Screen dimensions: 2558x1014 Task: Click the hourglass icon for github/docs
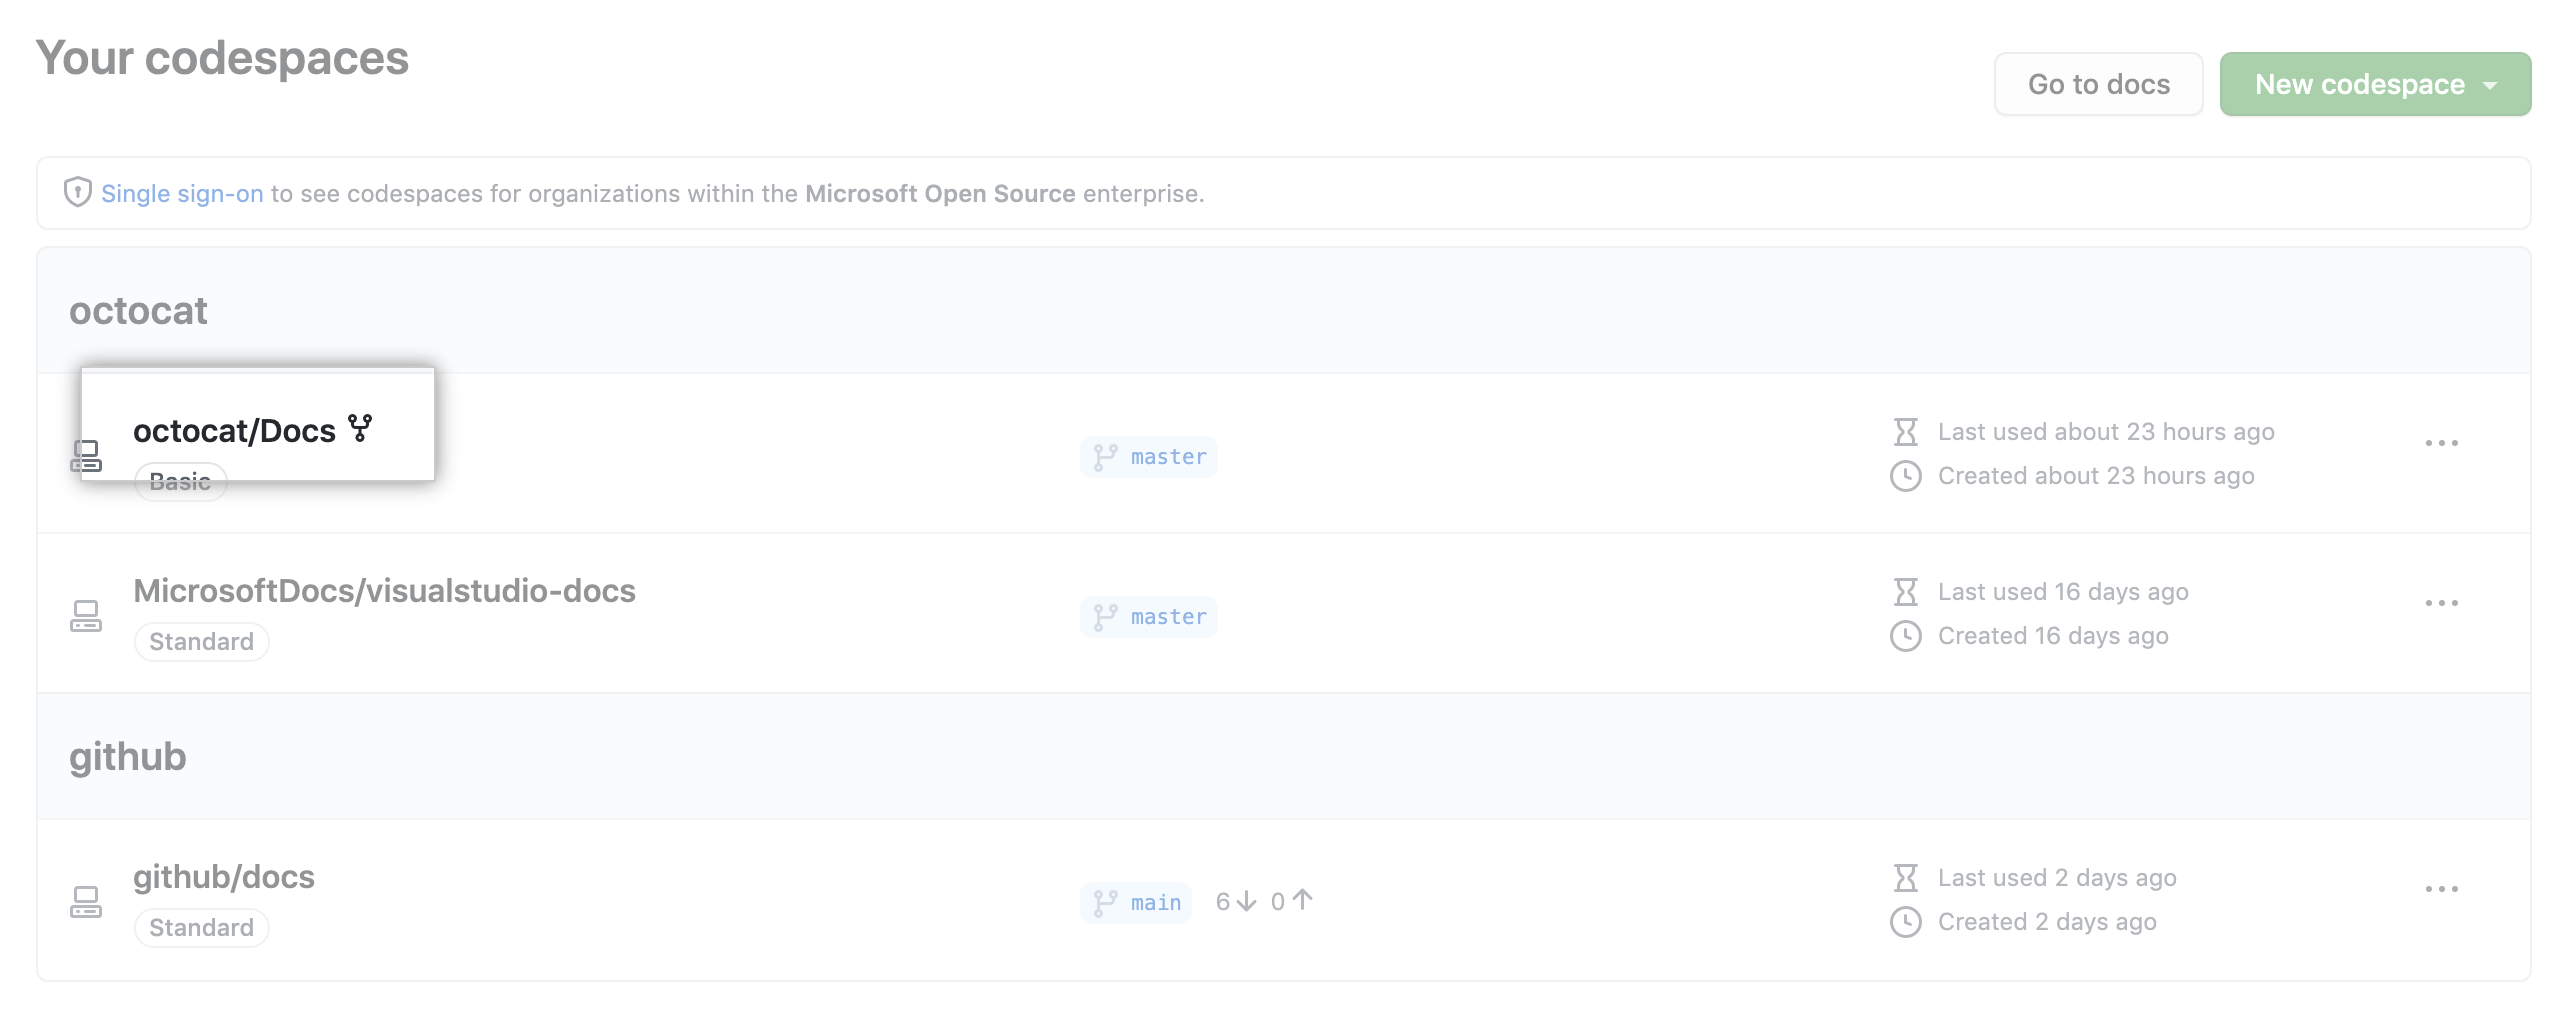1906,877
